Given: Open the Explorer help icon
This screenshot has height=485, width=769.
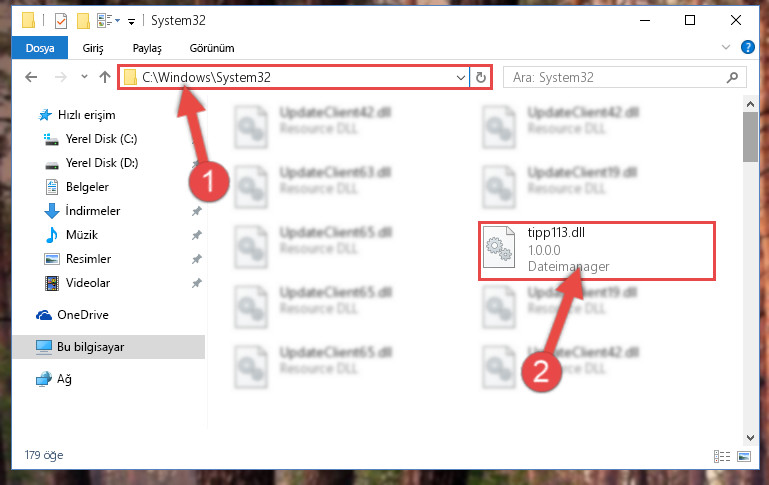Looking at the screenshot, I should pos(747,48).
